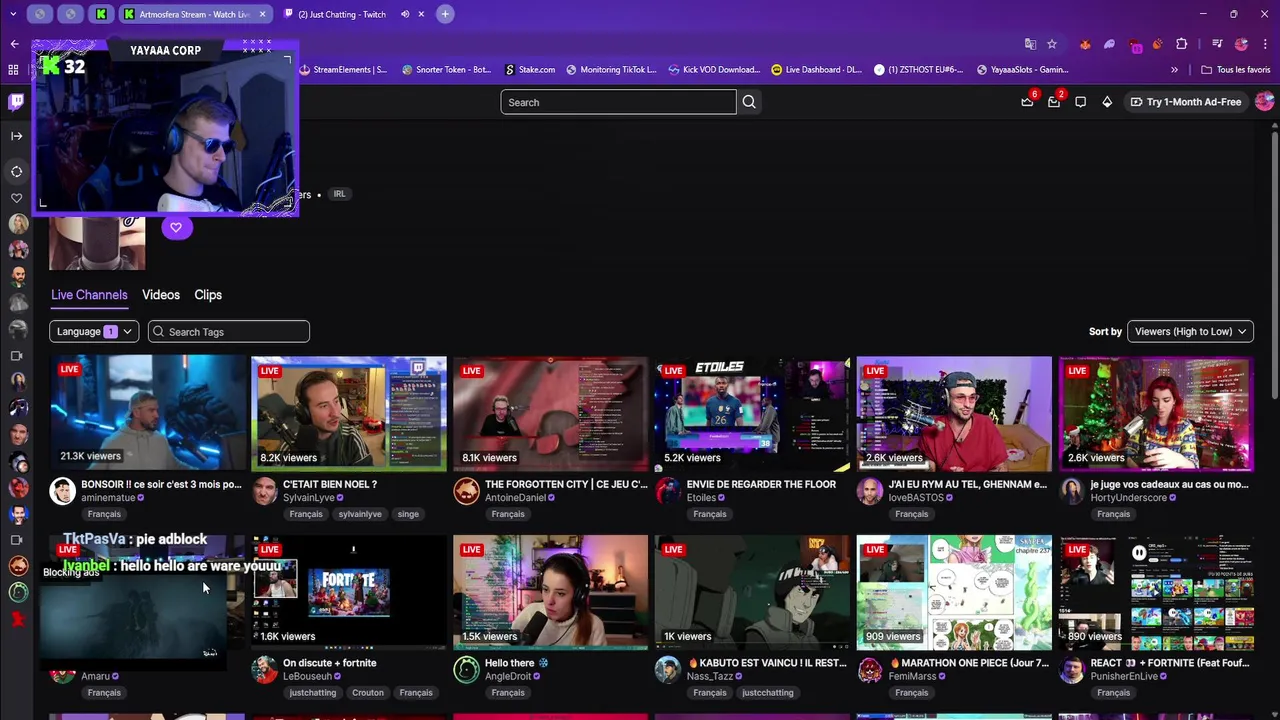Click Try 1-Month Ad-Free button
This screenshot has width=1280, height=720.
(x=1186, y=102)
